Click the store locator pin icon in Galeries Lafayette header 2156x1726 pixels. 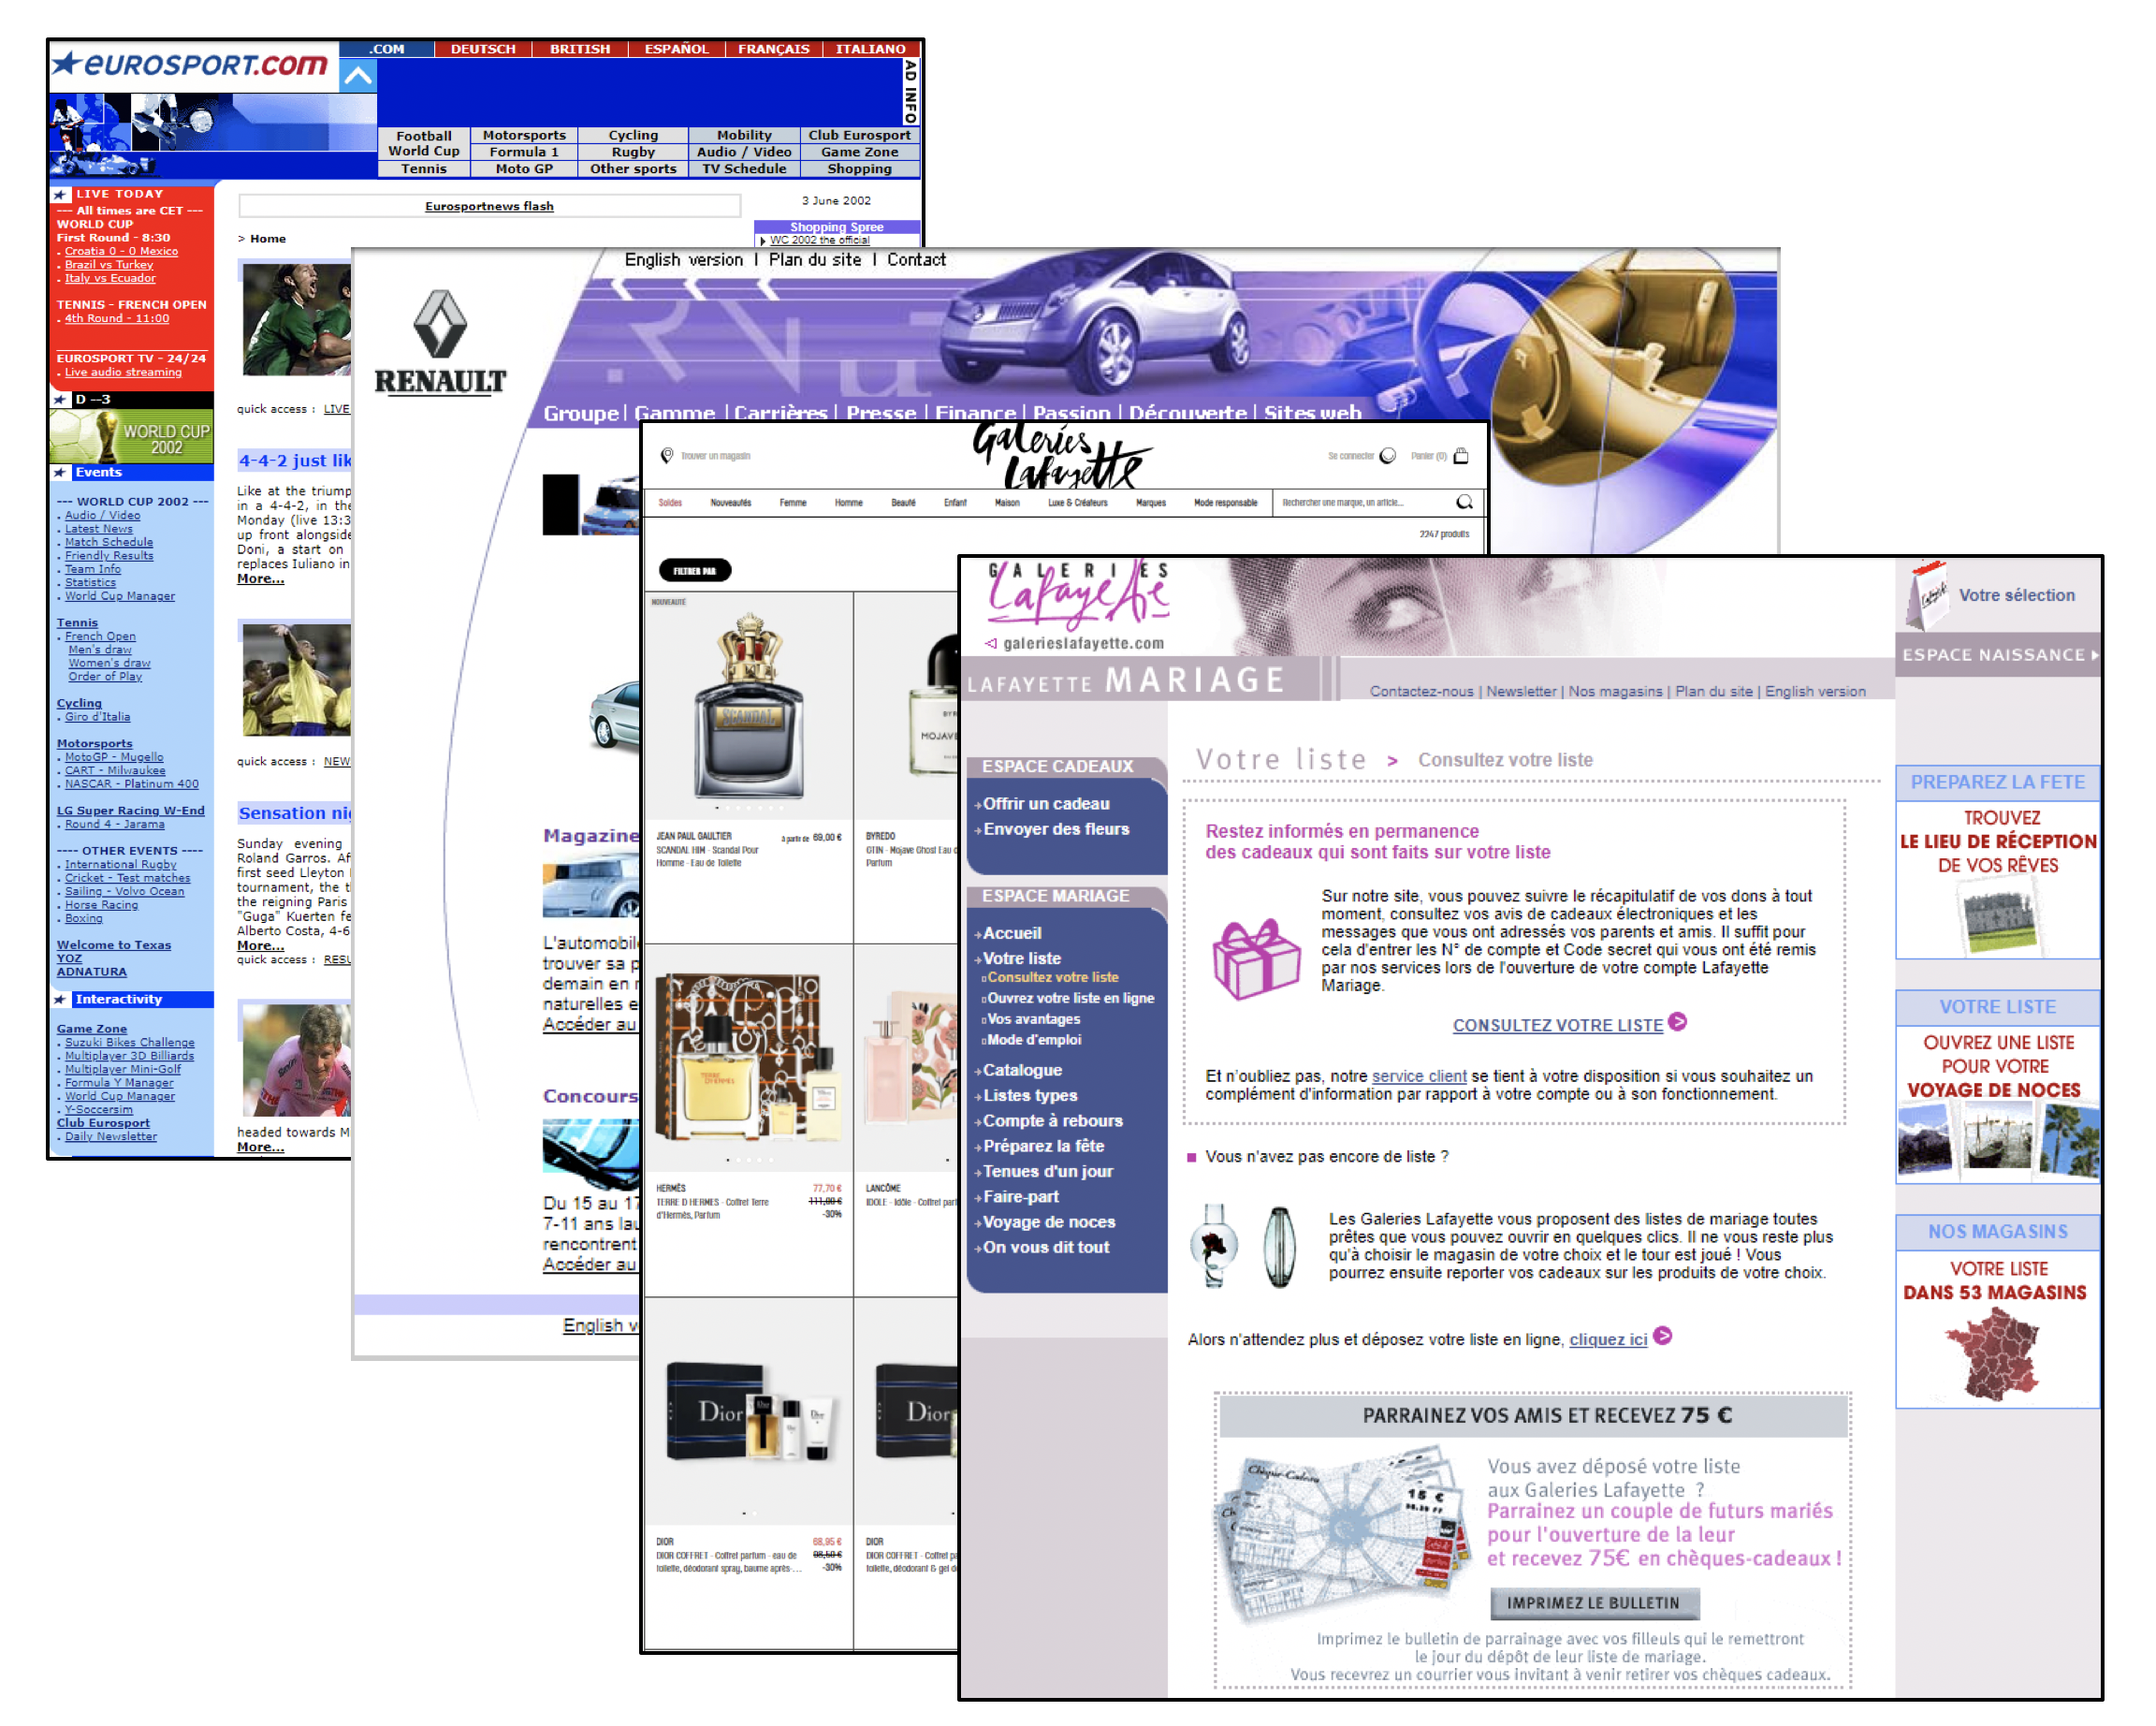pyautogui.click(x=667, y=456)
